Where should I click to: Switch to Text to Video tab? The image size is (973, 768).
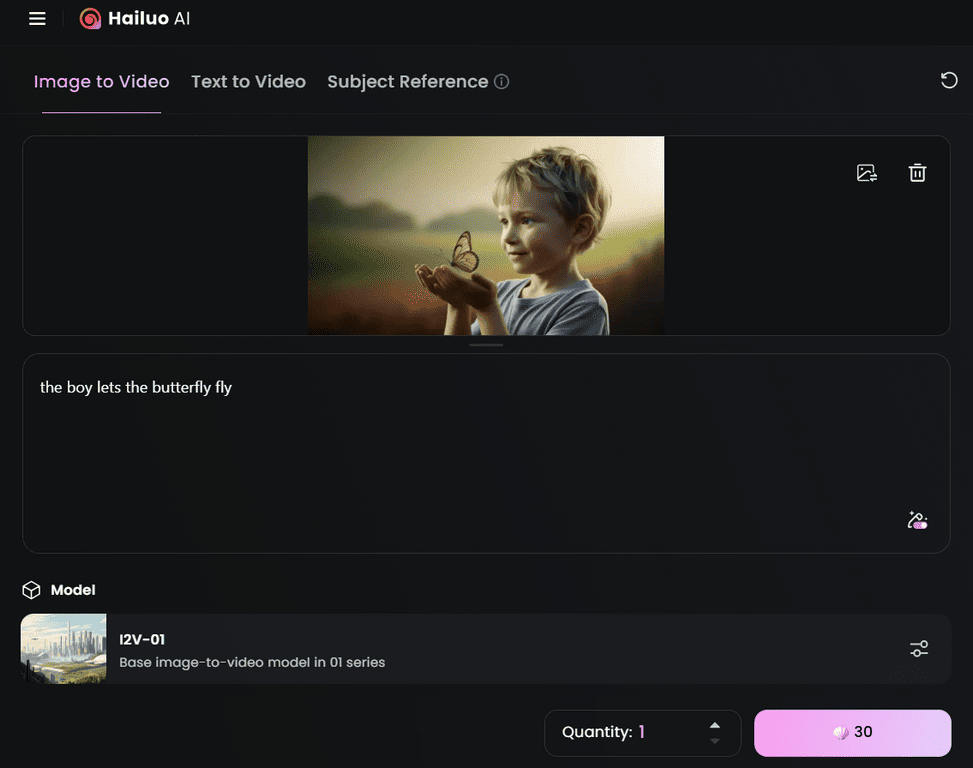click(x=248, y=82)
